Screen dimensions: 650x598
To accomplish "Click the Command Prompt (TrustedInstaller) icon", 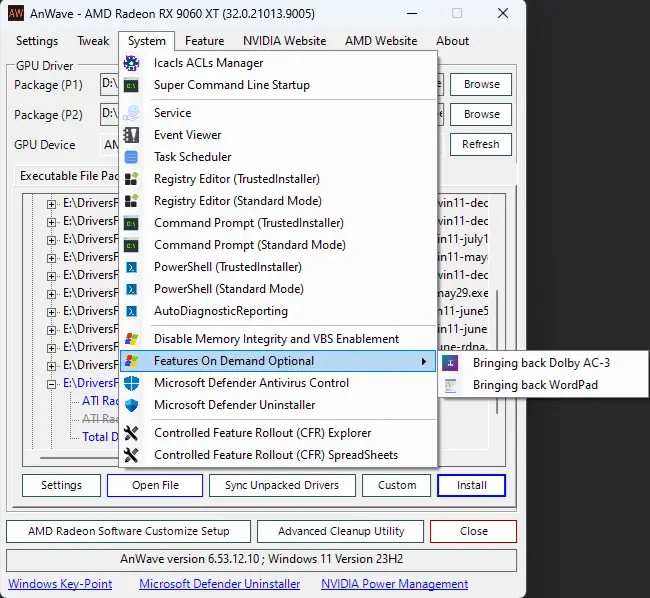I will pyautogui.click(x=131, y=223).
